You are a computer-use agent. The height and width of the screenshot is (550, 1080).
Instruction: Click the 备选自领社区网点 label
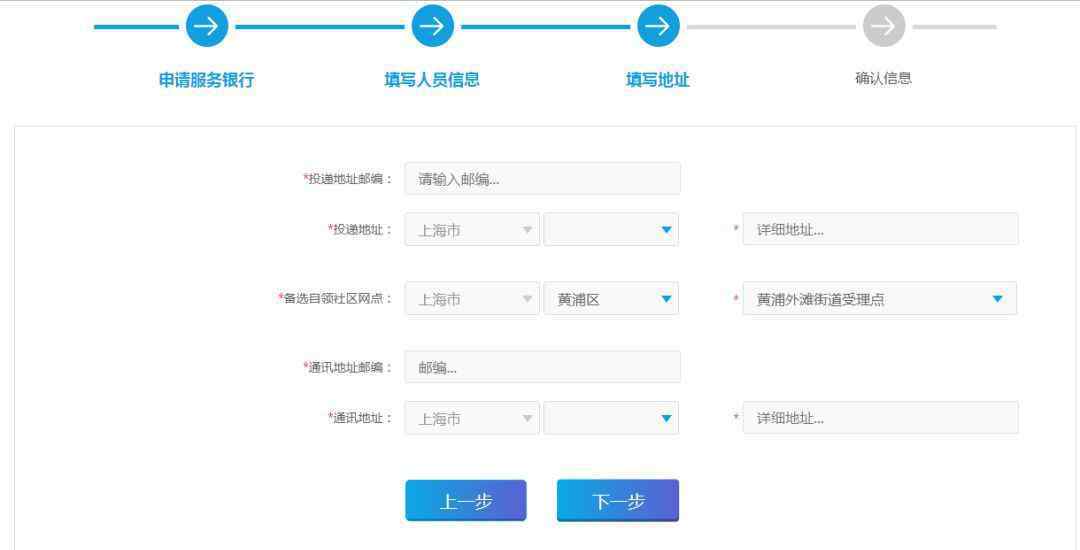click(x=335, y=298)
